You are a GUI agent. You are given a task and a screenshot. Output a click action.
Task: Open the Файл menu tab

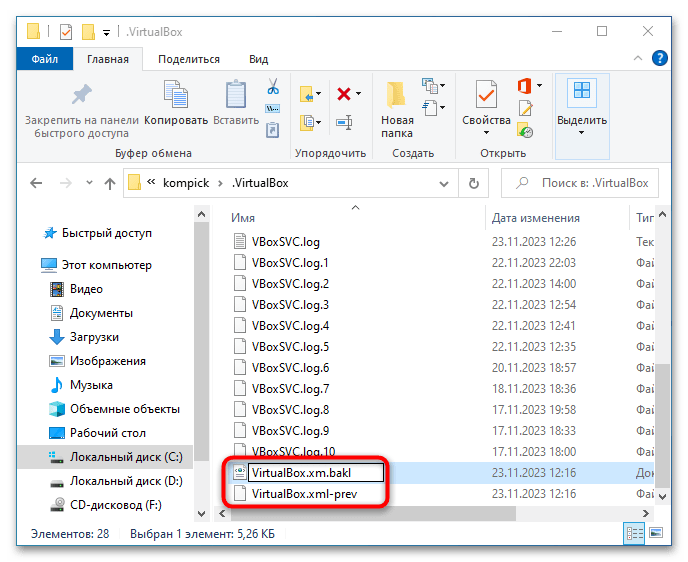[x=45, y=59]
